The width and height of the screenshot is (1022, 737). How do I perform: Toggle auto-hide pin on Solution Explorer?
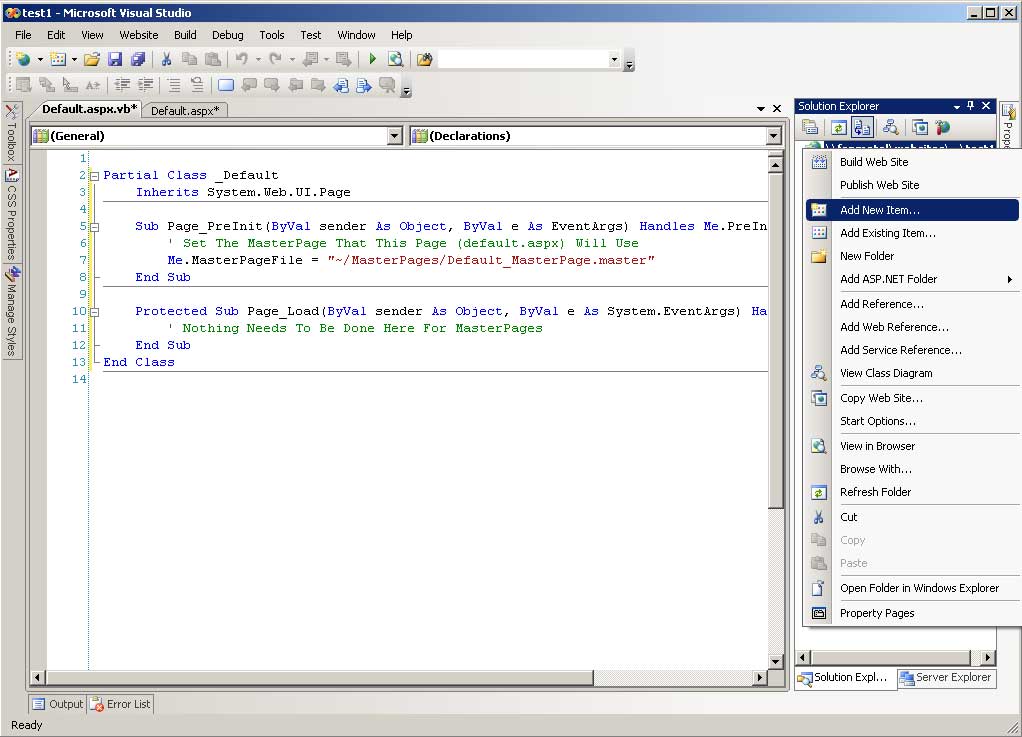[971, 106]
